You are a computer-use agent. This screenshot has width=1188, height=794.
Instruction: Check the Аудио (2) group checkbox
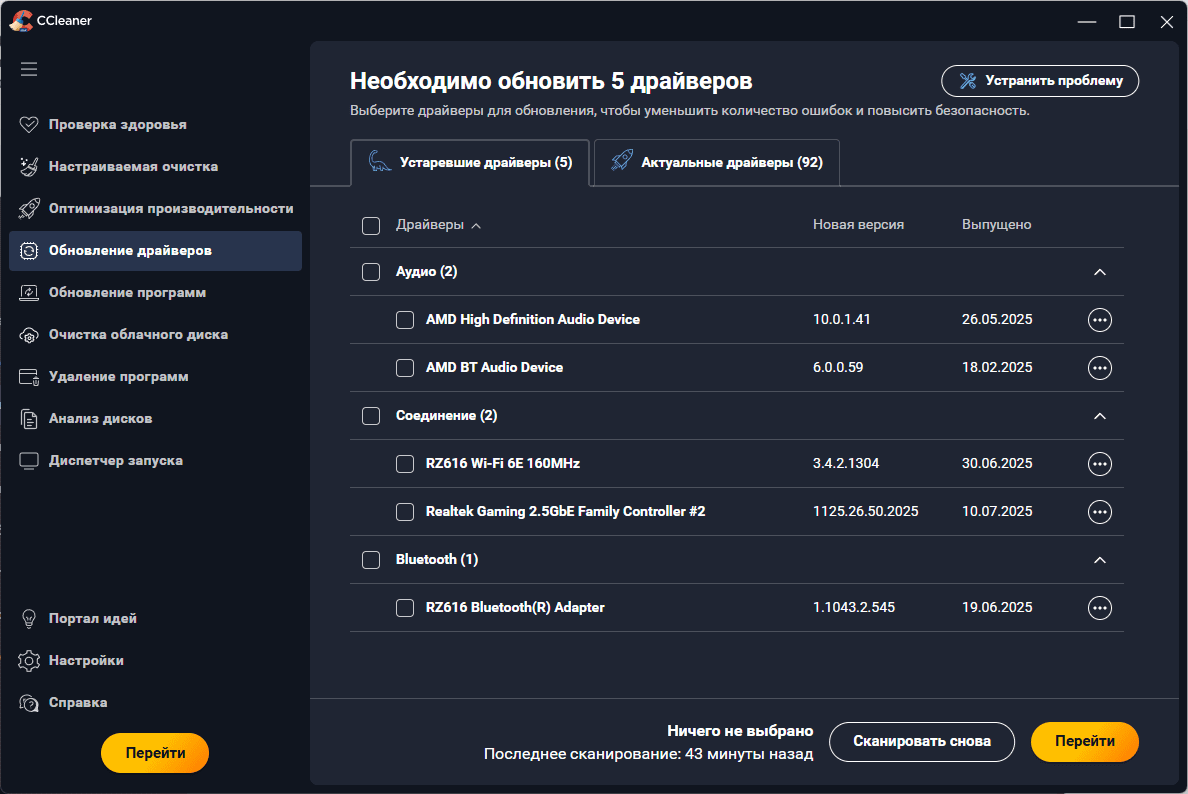click(x=371, y=272)
